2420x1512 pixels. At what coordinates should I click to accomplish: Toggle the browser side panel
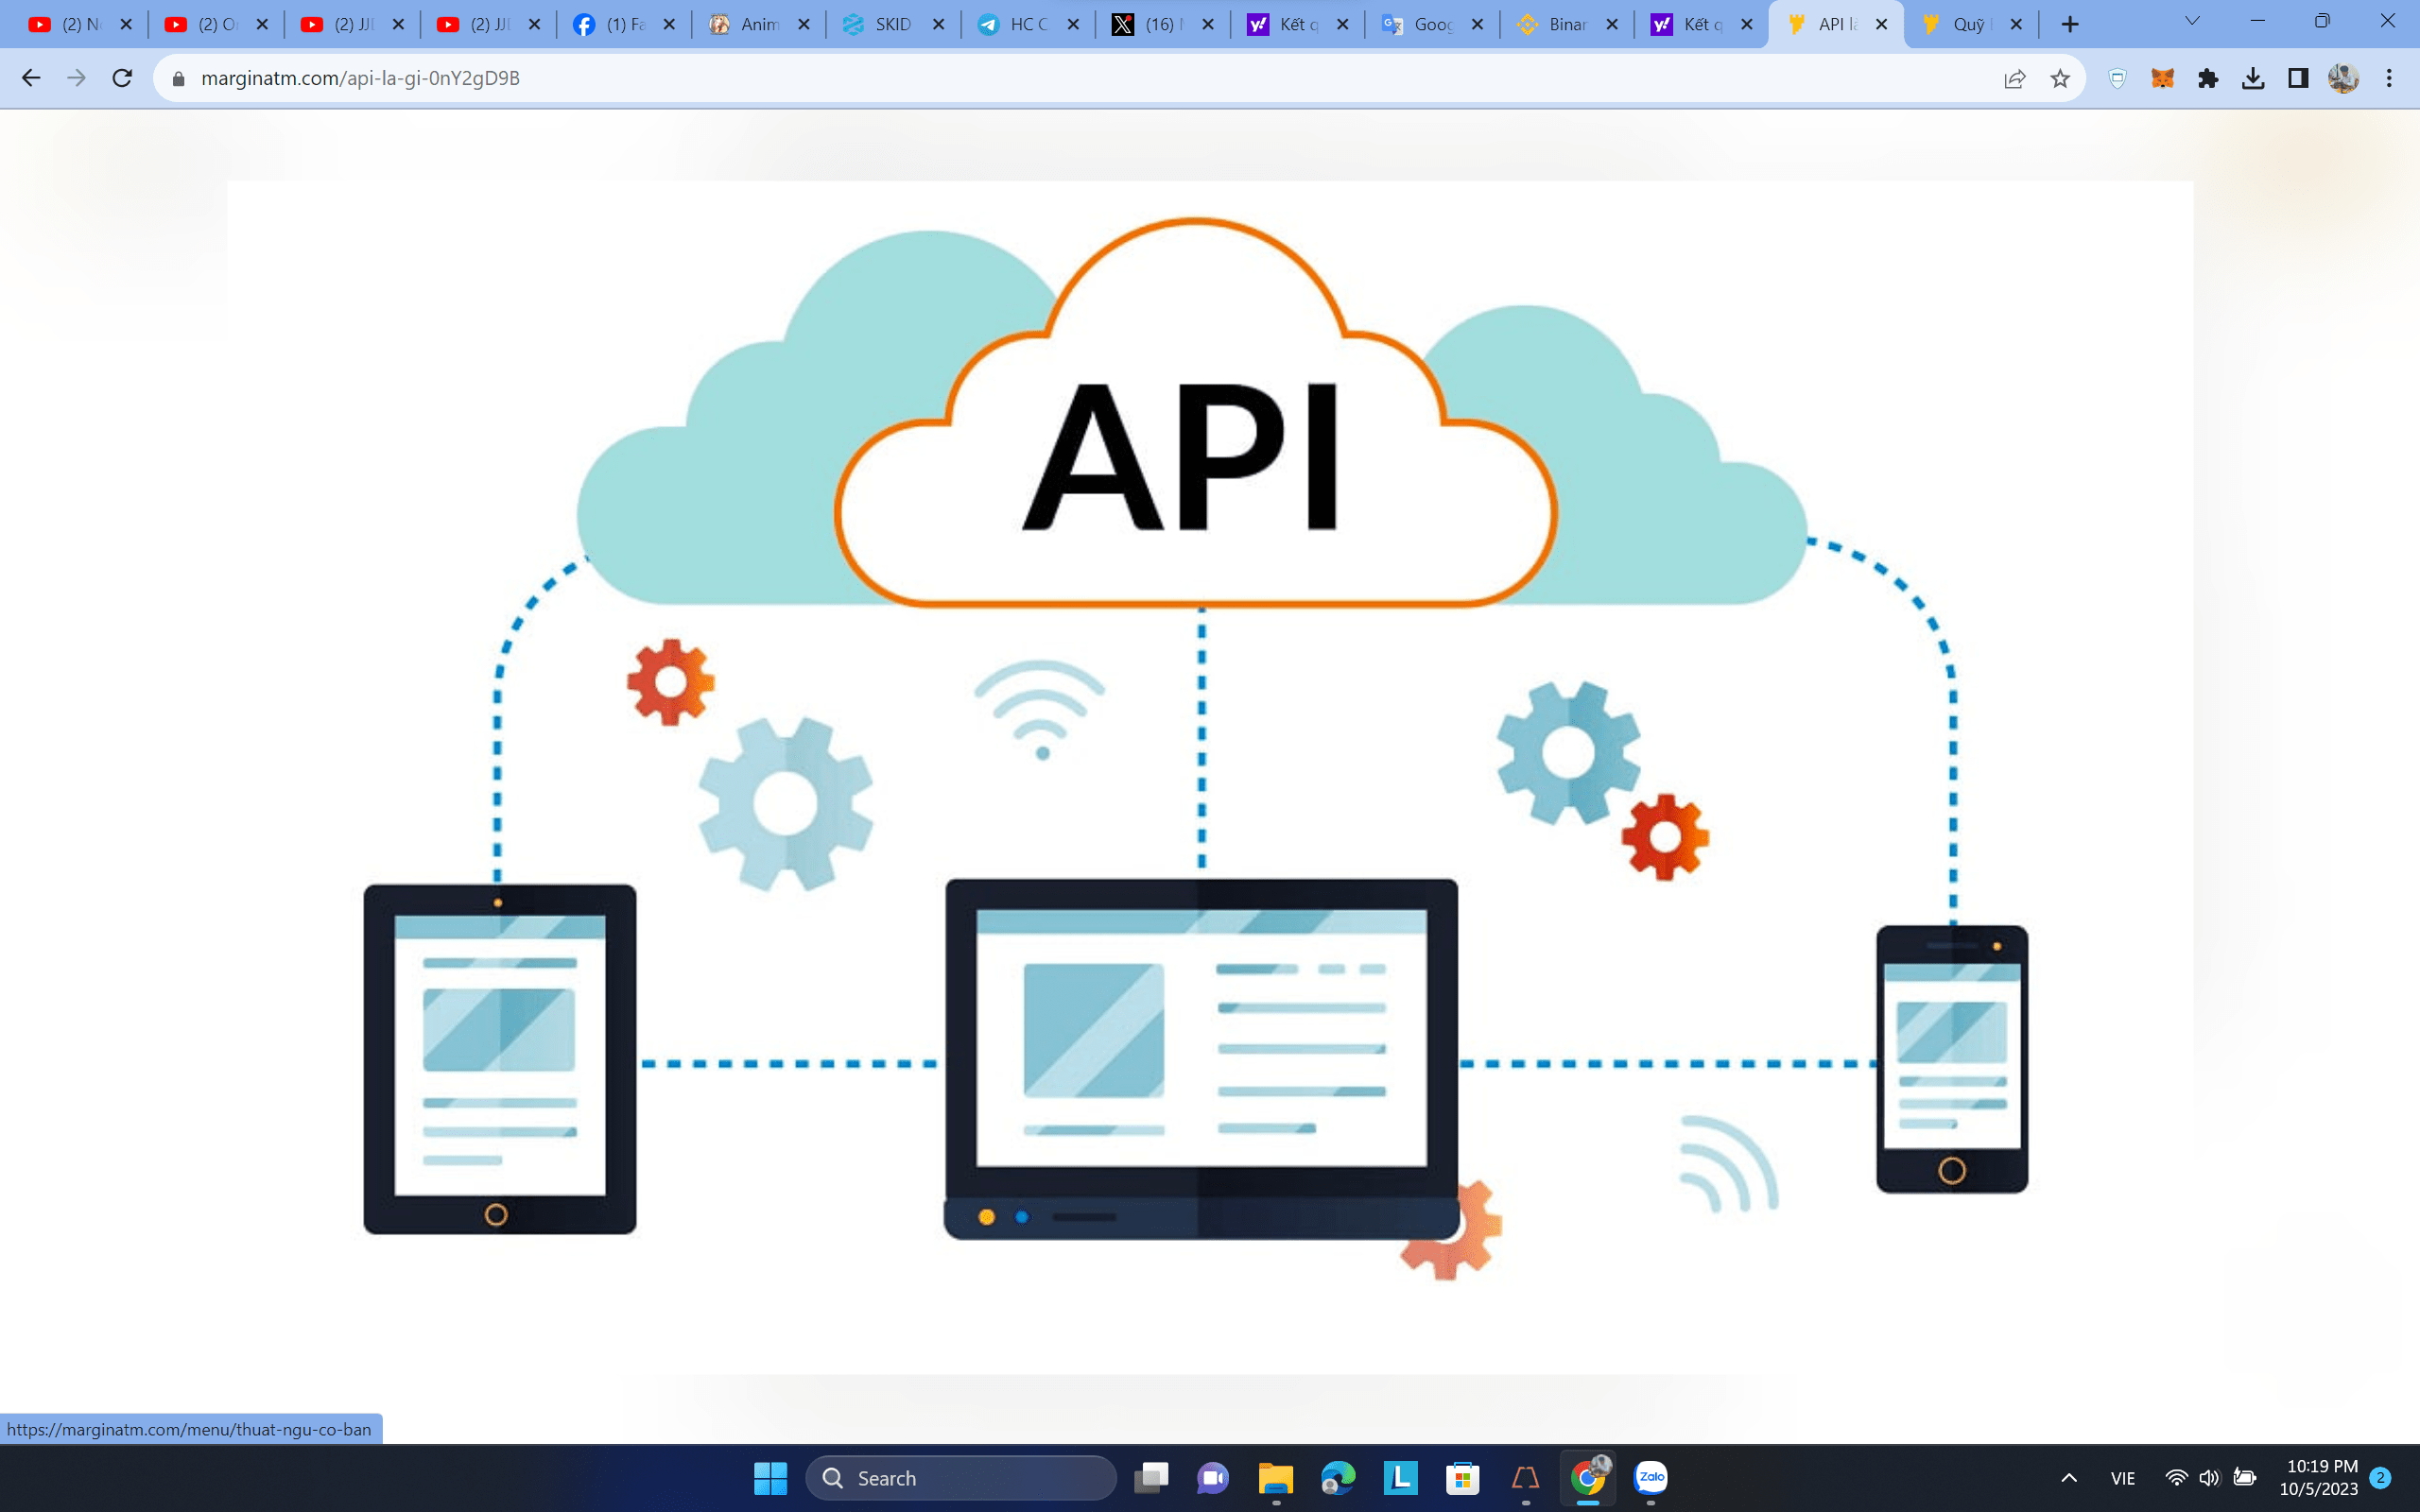pyautogui.click(x=2298, y=78)
